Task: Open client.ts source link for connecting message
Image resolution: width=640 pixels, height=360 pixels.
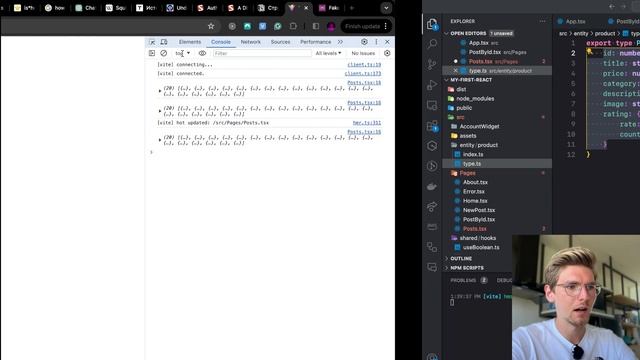Action: (364, 65)
